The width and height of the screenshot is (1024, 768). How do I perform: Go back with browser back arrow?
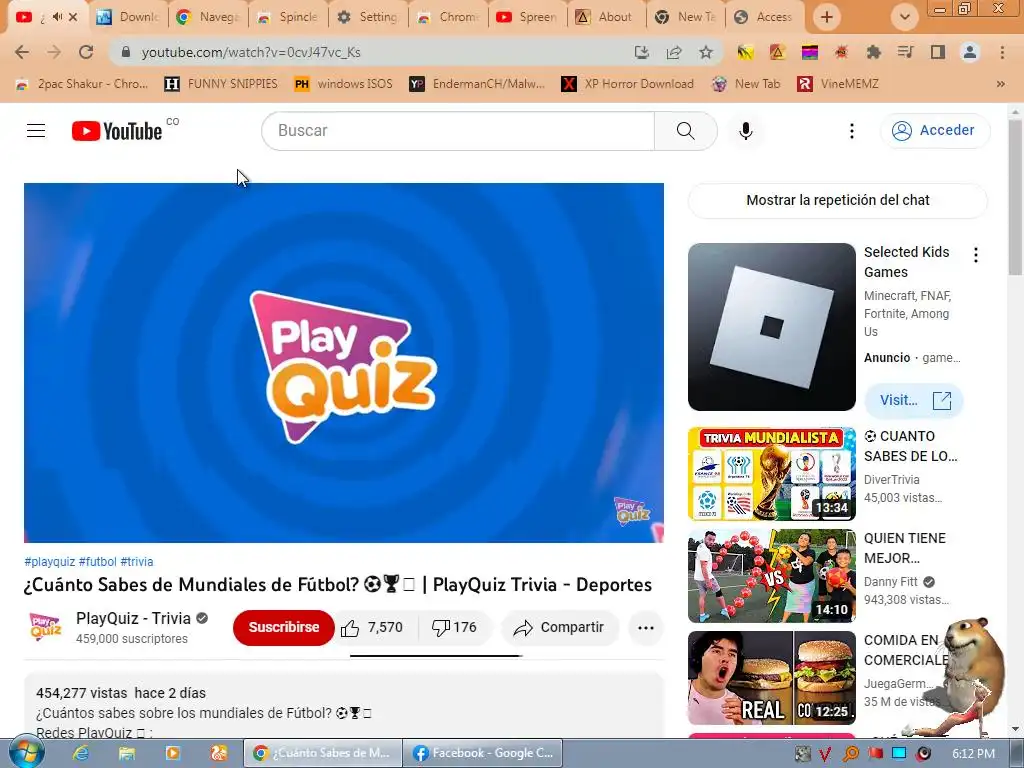pyautogui.click(x=22, y=52)
